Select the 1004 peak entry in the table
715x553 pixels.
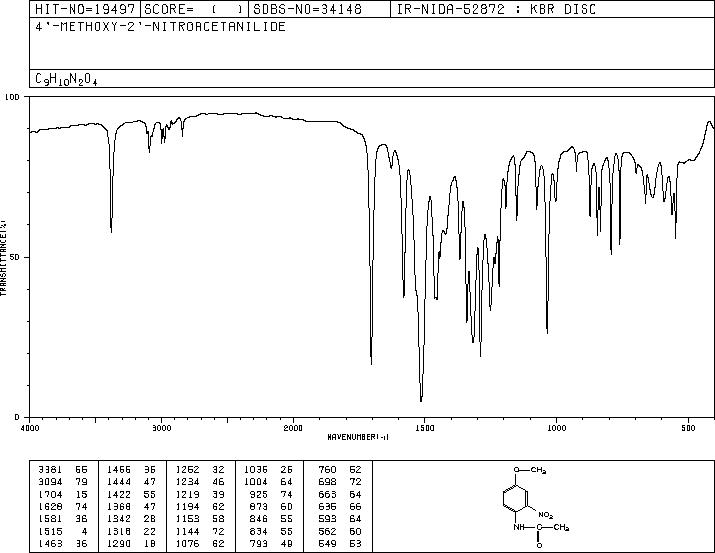(x=269, y=482)
